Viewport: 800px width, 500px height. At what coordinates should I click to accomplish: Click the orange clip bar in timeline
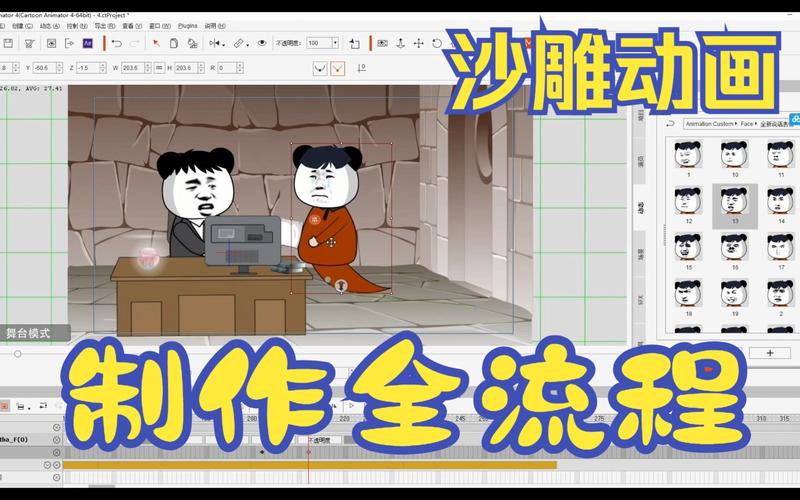pyautogui.click(x=310, y=465)
